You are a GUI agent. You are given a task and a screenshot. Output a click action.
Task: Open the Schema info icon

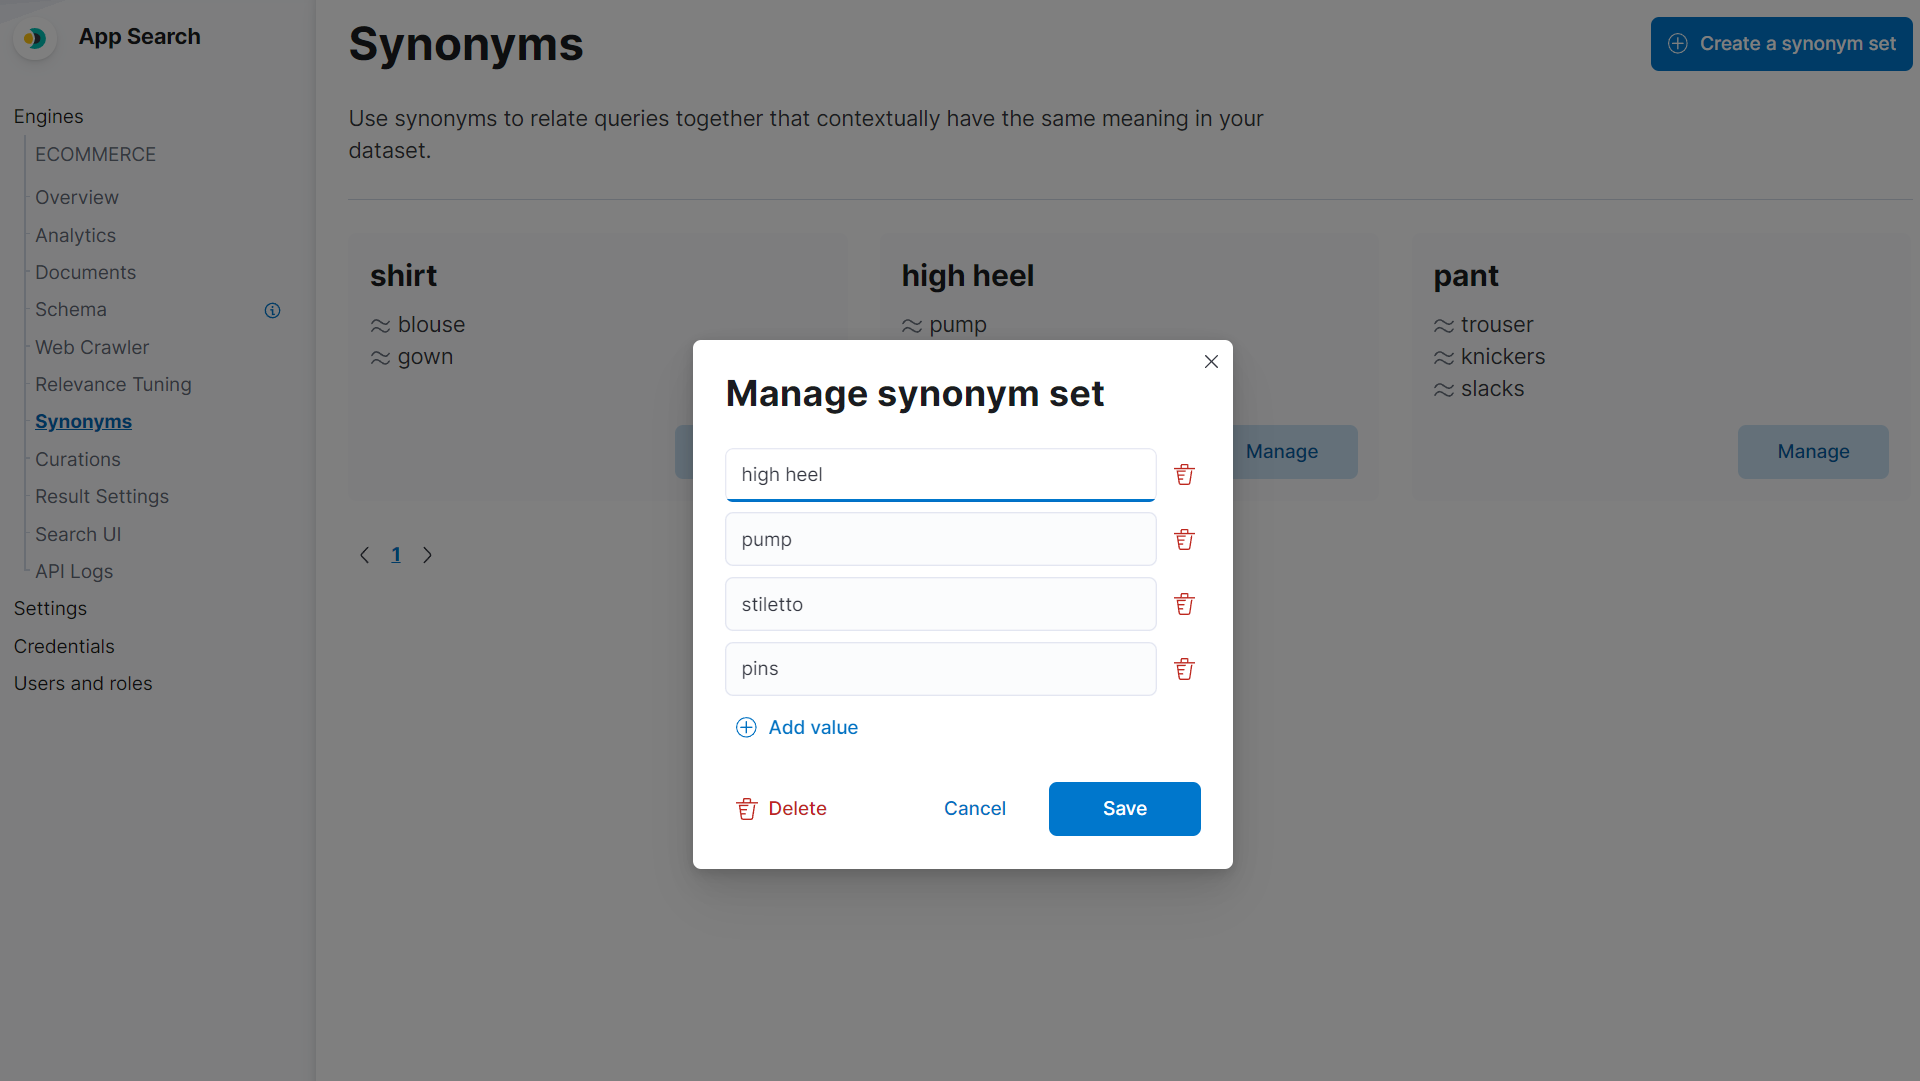[272, 310]
